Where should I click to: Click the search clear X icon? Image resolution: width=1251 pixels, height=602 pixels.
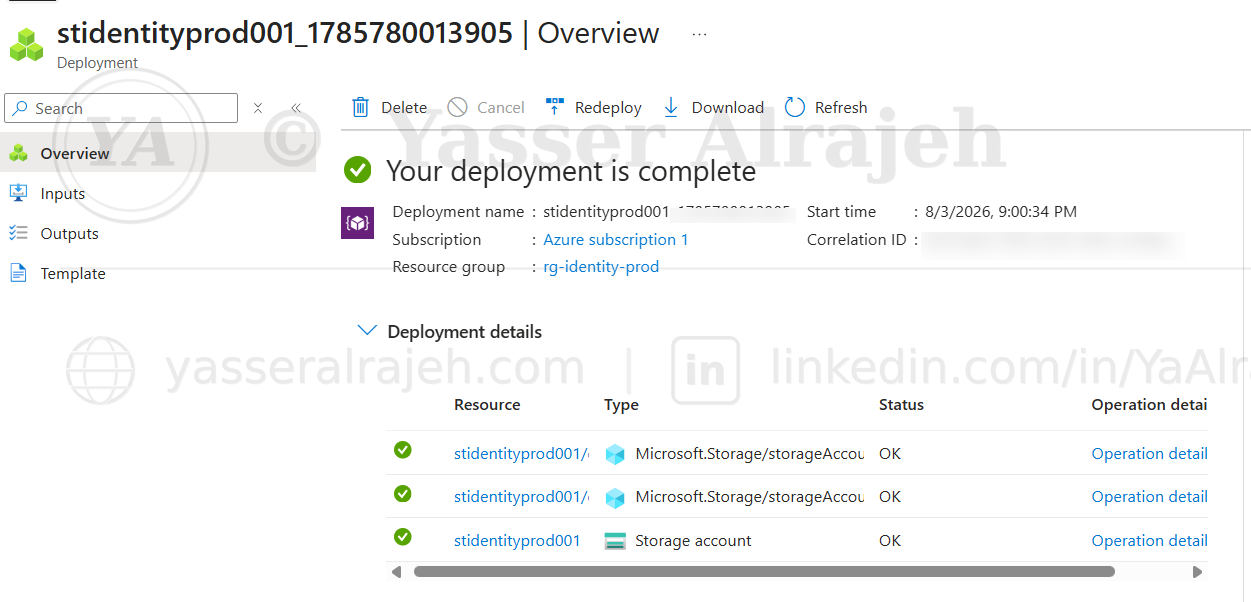(x=257, y=108)
